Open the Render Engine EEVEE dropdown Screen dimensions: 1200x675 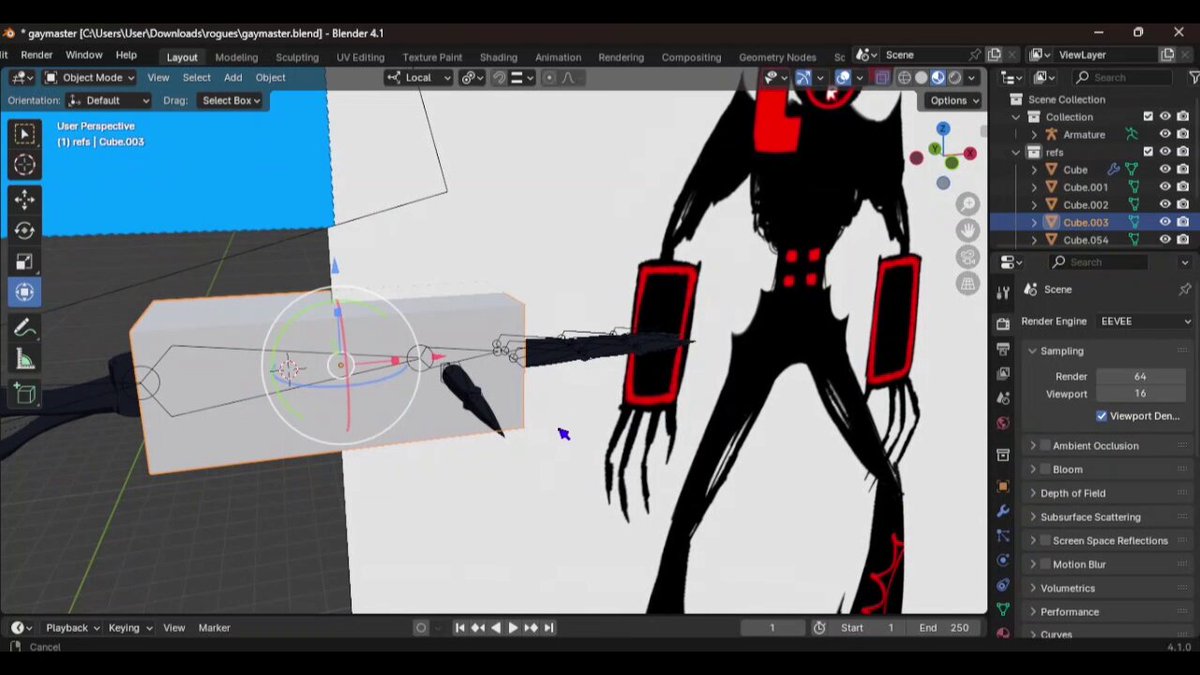(1146, 321)
